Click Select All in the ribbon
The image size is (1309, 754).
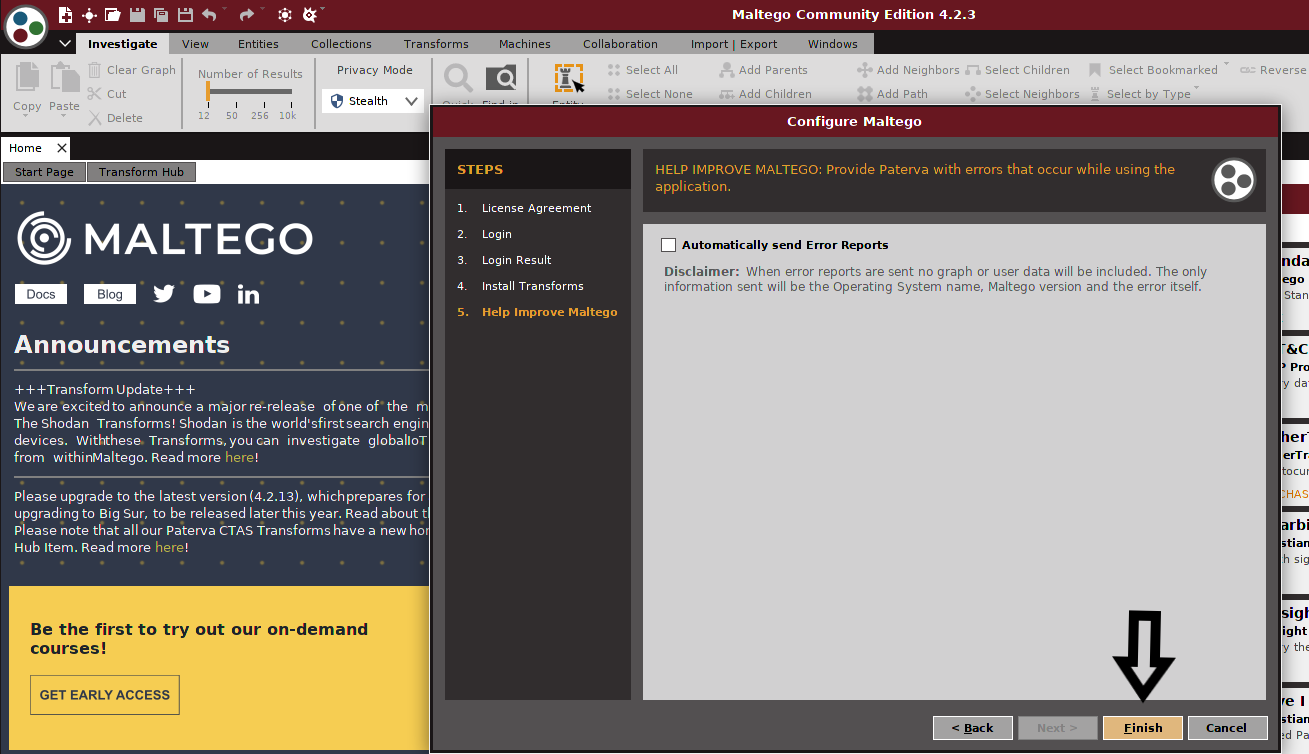(643, 70)
